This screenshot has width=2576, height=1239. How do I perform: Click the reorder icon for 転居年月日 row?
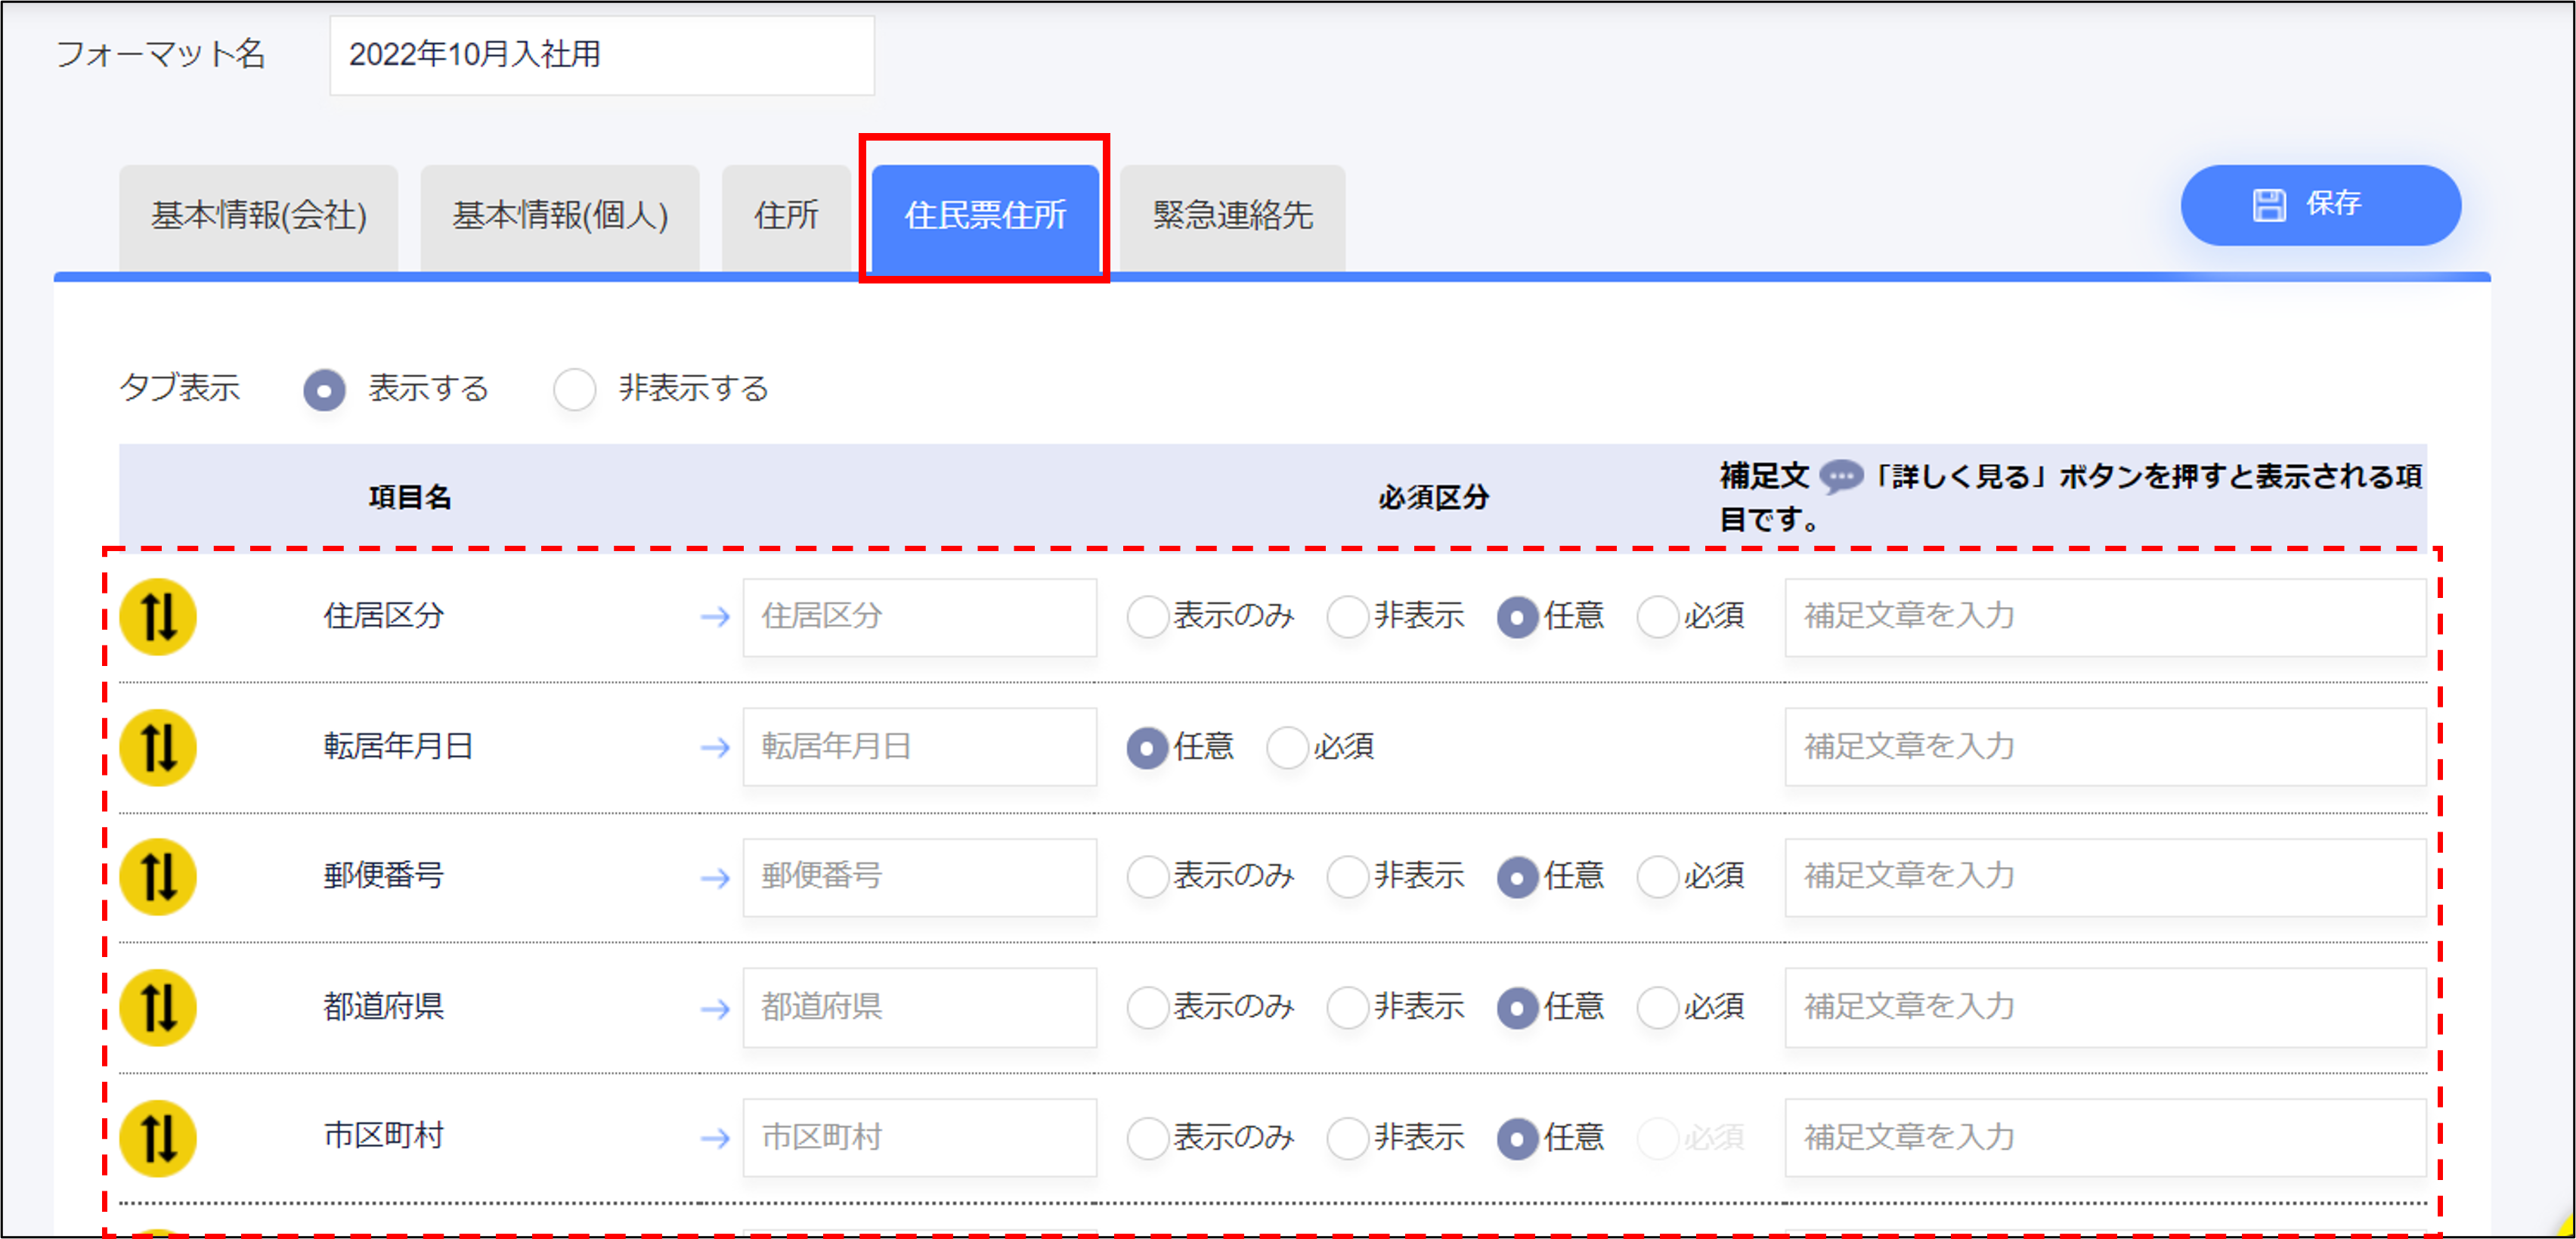click(158, 747)
